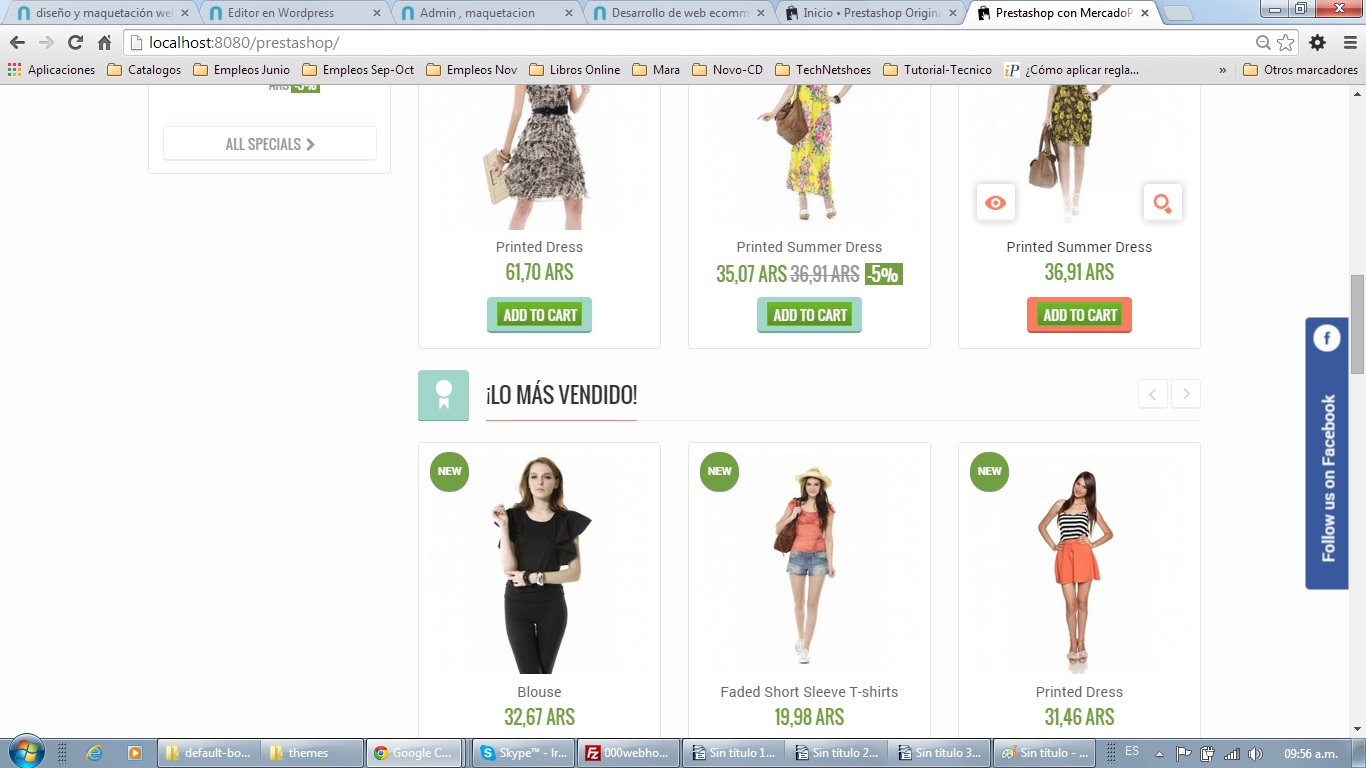The height and width of the screenshot is (768, 1366).
Task: Click the browser forward arrow
Action: pyautogui.click(x=46, y=43)
